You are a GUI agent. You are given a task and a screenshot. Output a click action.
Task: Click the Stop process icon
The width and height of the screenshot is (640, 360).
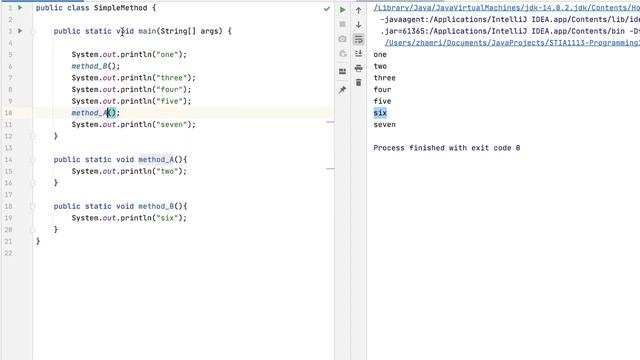pos(342,24)
